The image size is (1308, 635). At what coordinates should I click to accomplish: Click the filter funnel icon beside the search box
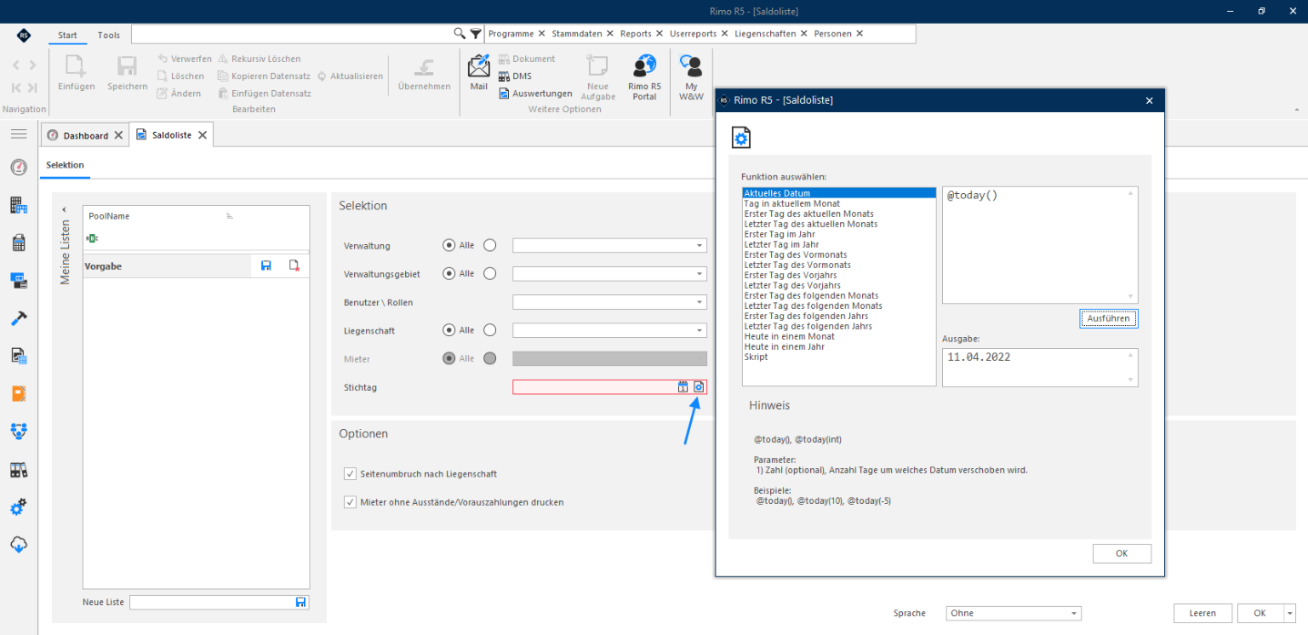[x=476, y=34]
